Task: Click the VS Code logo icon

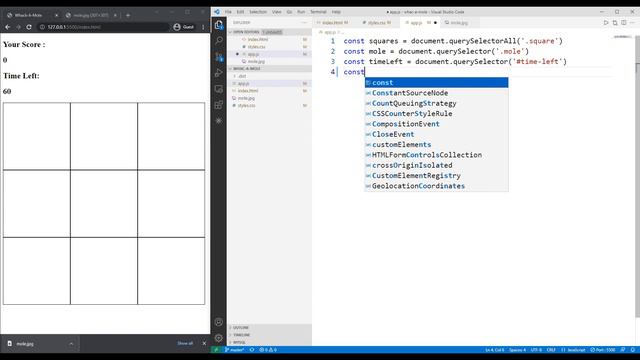Action: (217, 12)
